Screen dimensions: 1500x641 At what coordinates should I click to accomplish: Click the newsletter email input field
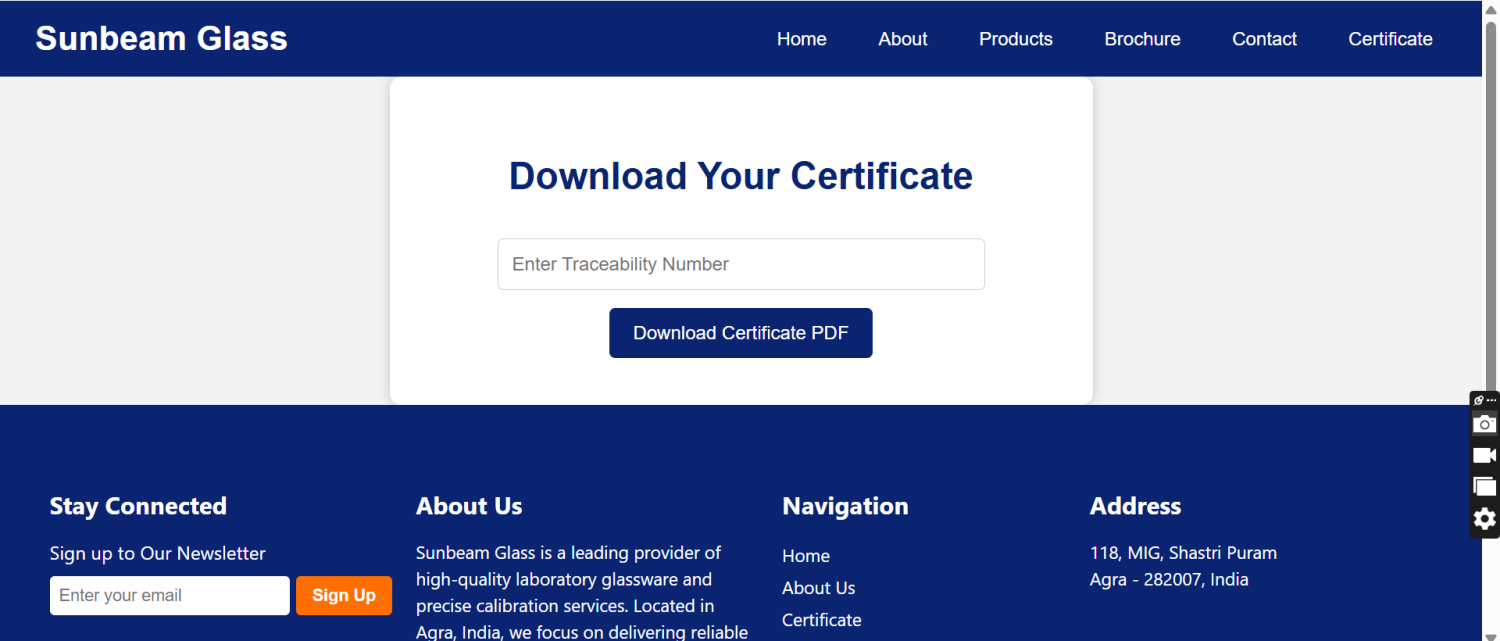tap(169, 595)
